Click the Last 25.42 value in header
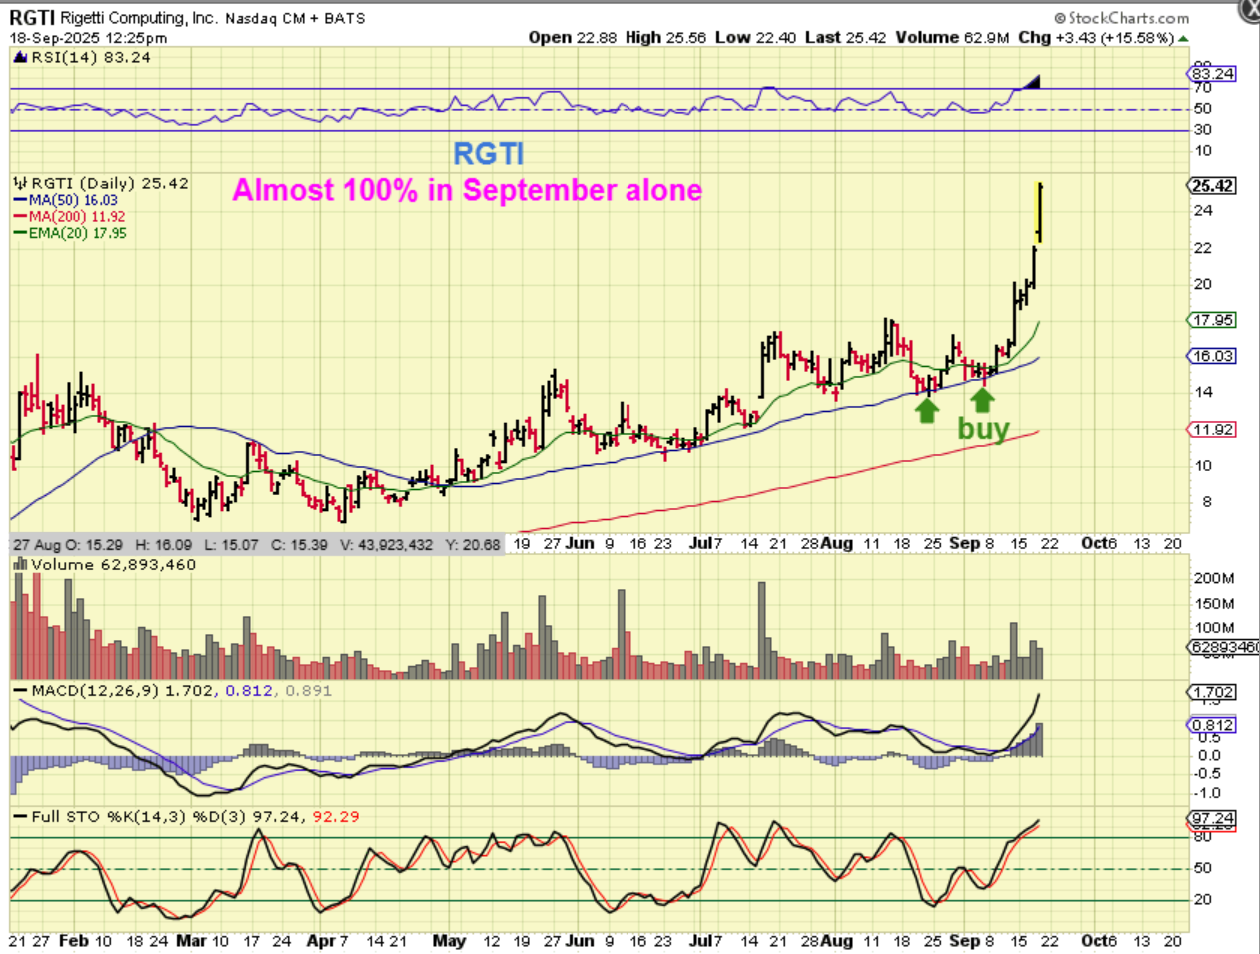The width and height of the screenshot is (1260, 954). coord(845,38)
